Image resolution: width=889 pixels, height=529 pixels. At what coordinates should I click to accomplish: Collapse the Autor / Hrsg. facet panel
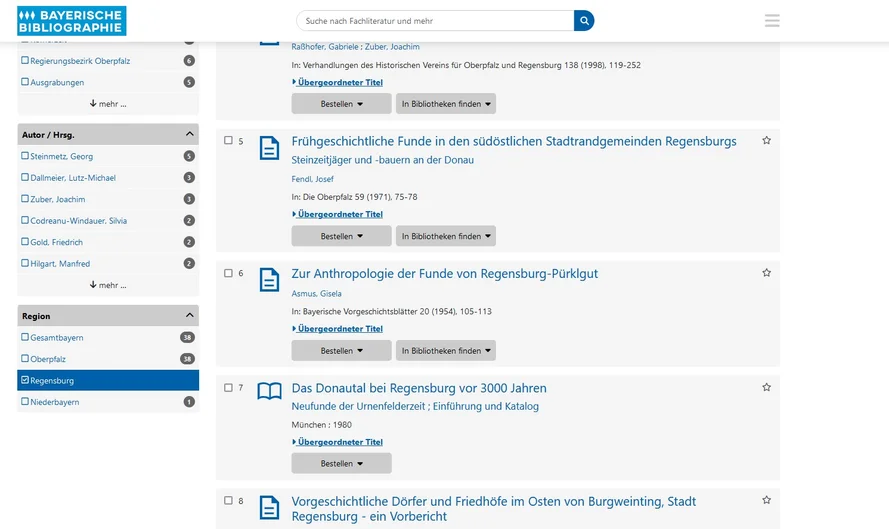coord(189,134)
